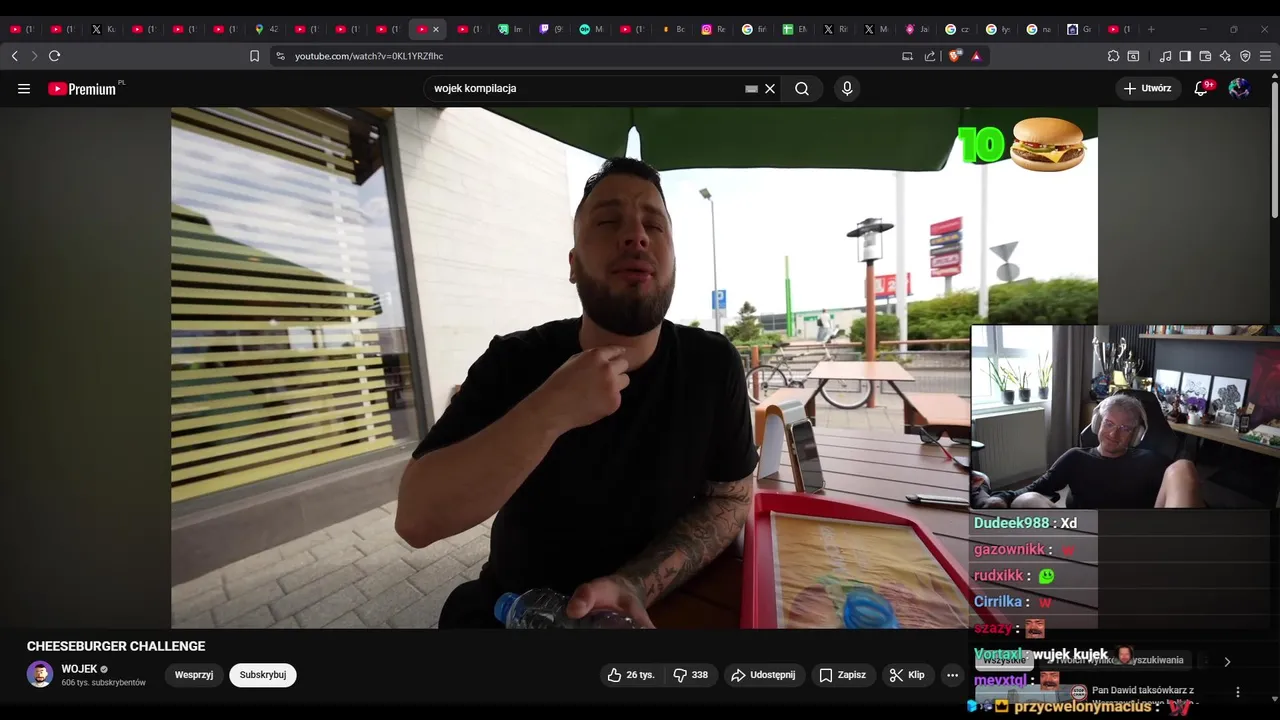Open the on-screen keyboard icon in search
Screen dimensions: 1280x720
pyautogui.click(x=752, y=89)
